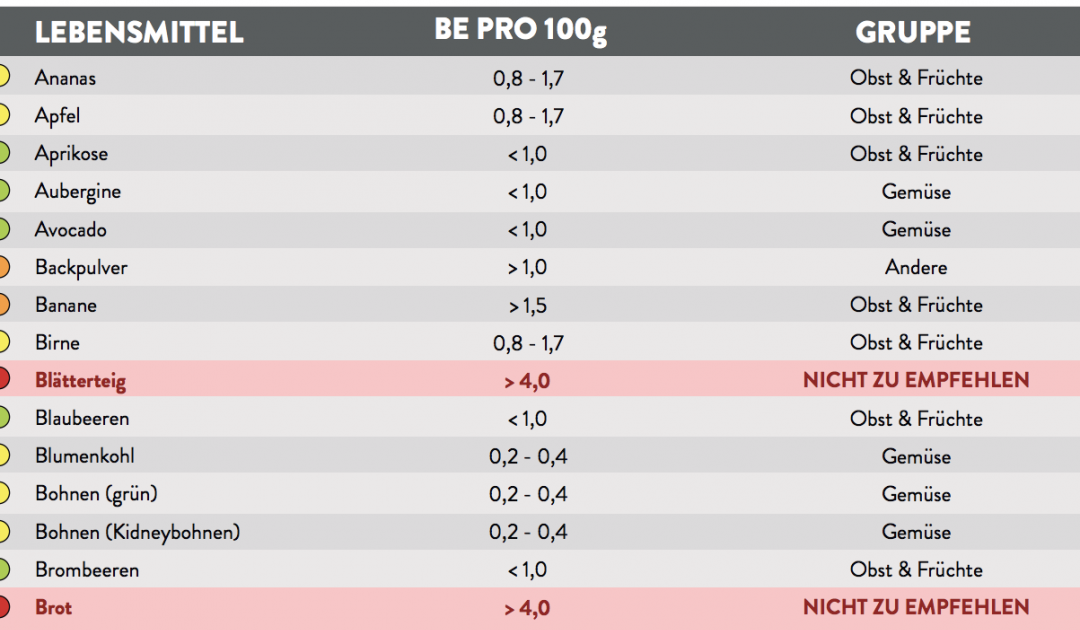This screenshot has width=1080, height=630.
Task: Click the GRUPPE column header
Action: 913,32
